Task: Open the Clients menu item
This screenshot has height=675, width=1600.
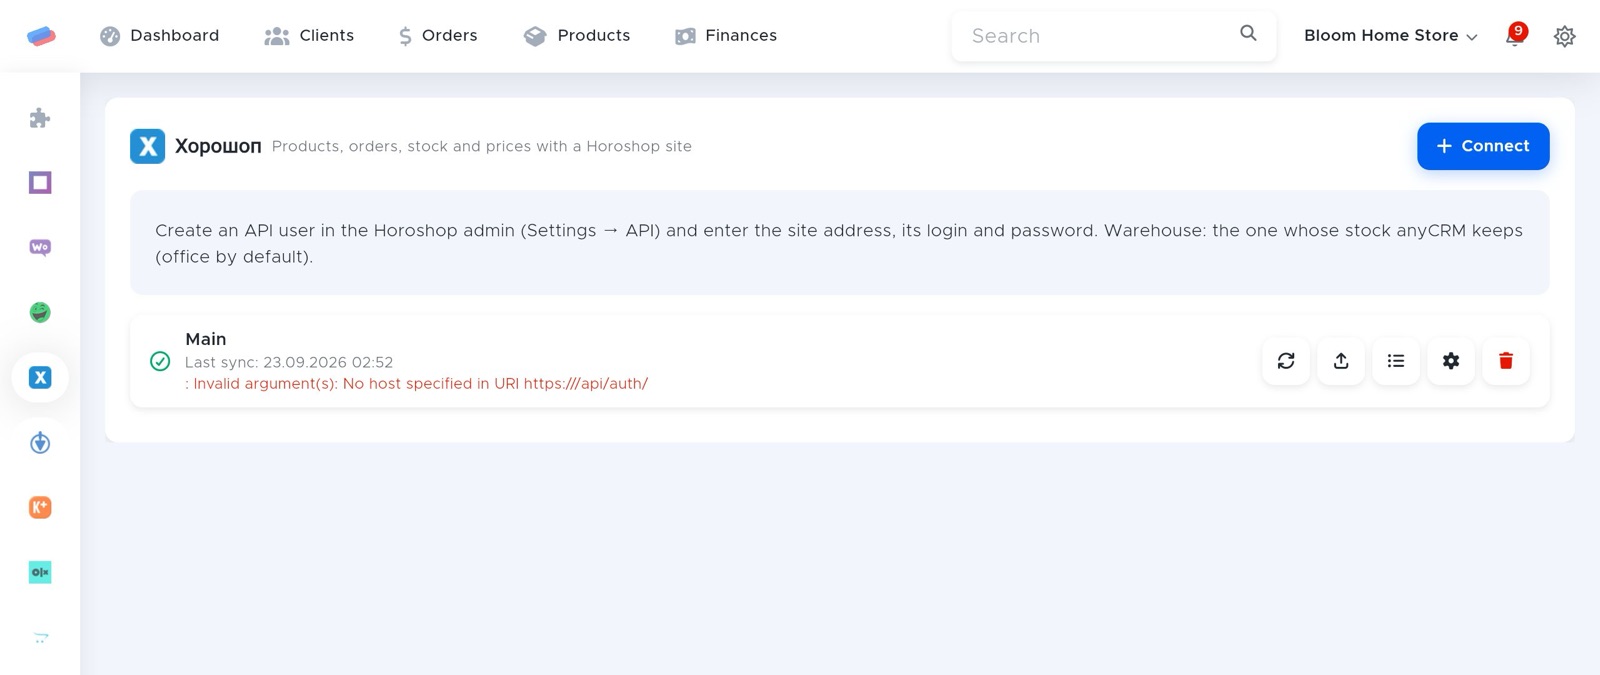Action: (x=309, y=36)
